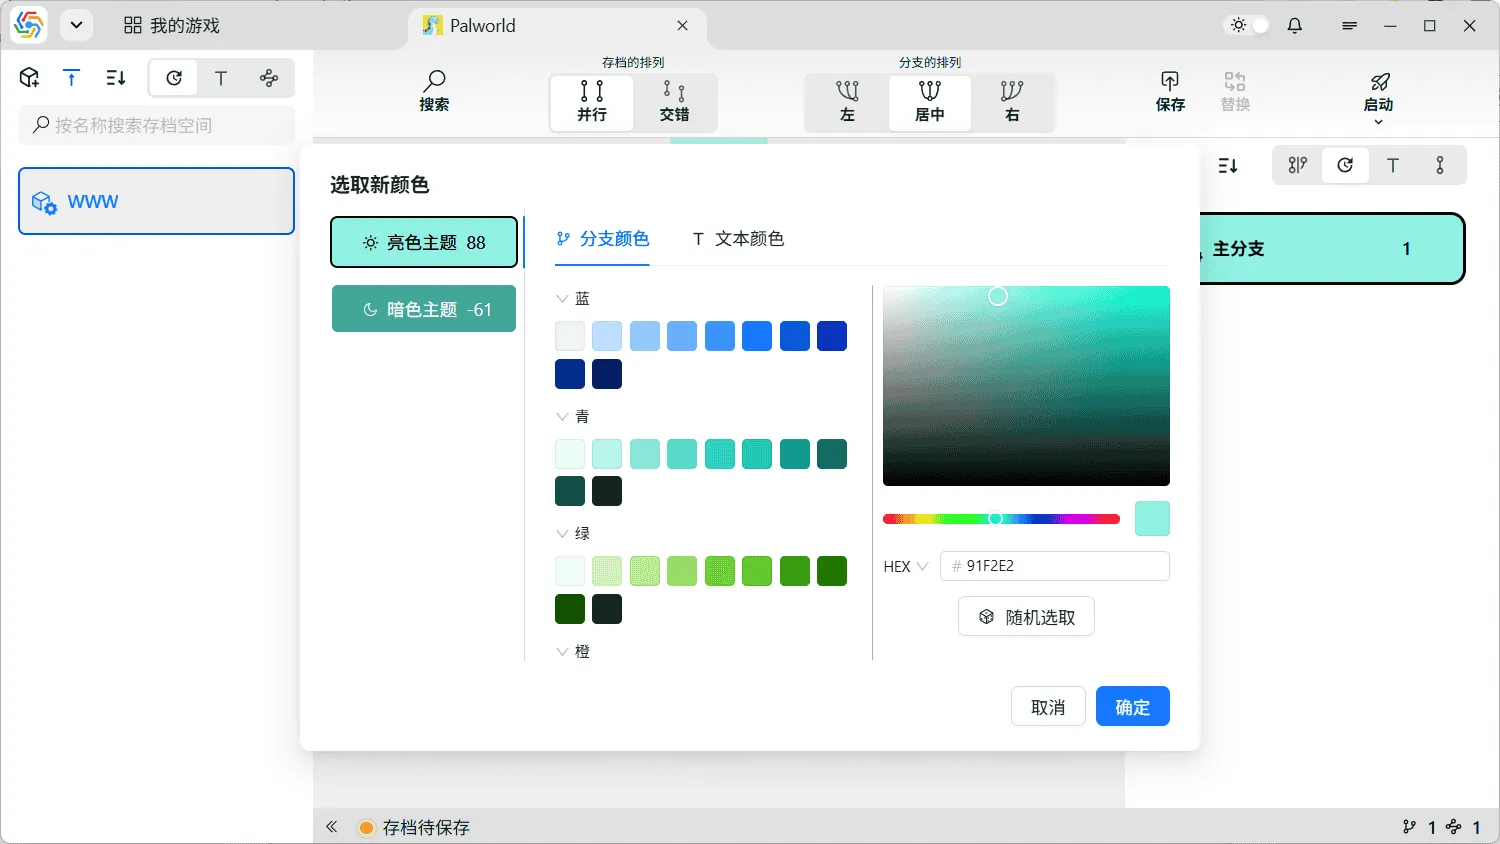Click the 替换 replace icon

1234,90
